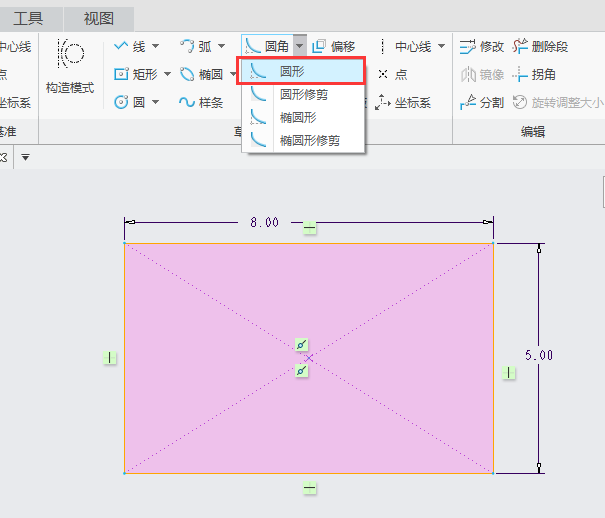Switch to the 视图 ribbon tab

(99, 19)
